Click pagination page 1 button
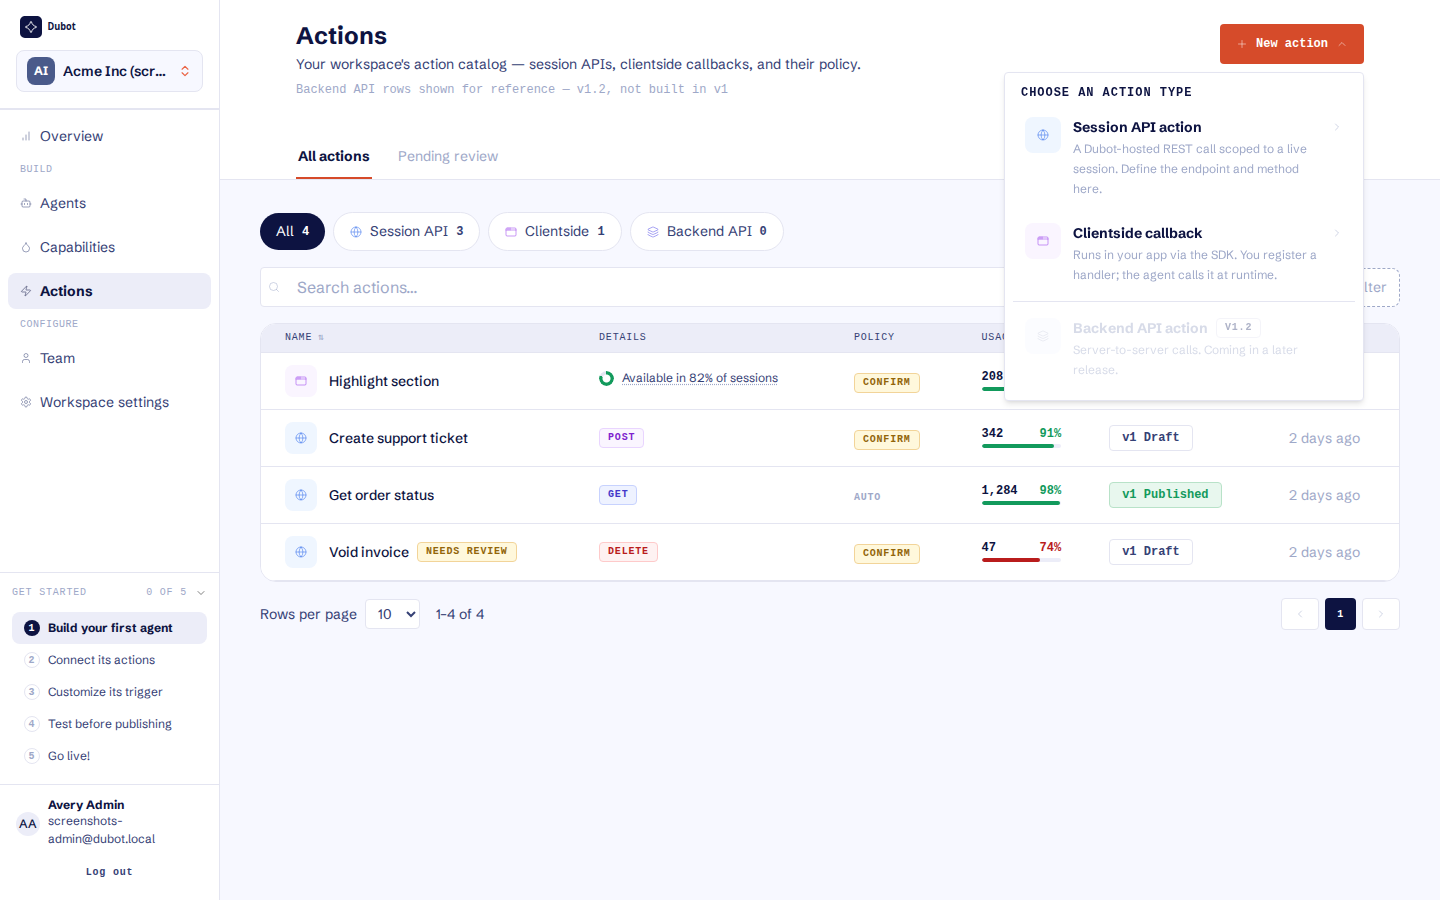 click(1340, 614)
